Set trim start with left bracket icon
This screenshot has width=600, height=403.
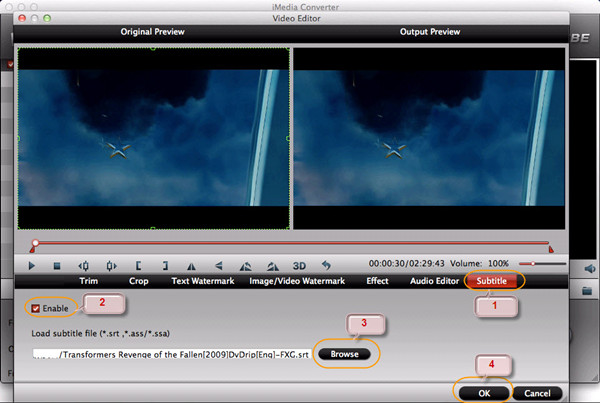point(138,265)
